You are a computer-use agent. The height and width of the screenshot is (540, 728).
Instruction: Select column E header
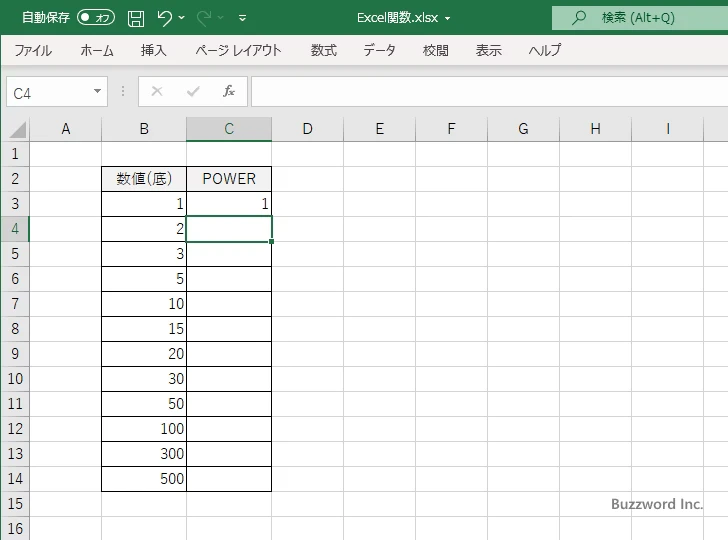click(379, 129)
